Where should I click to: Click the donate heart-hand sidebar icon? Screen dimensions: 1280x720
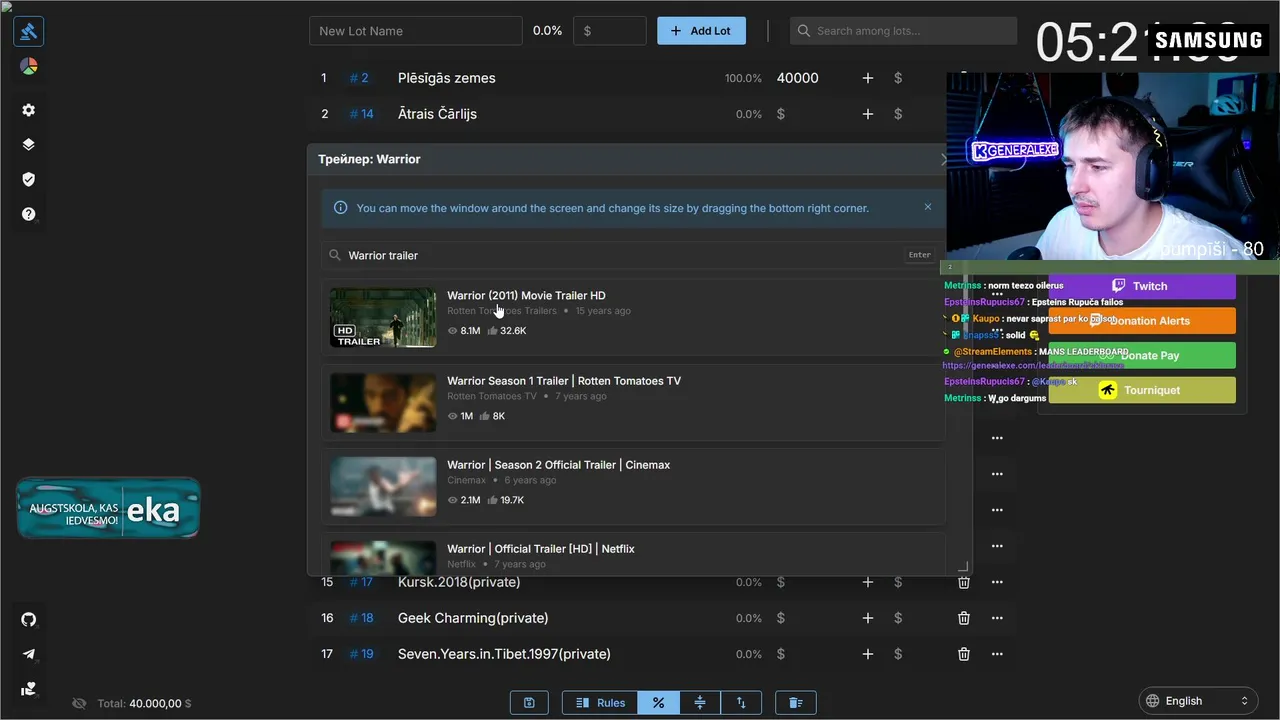[x=29, y=688]
